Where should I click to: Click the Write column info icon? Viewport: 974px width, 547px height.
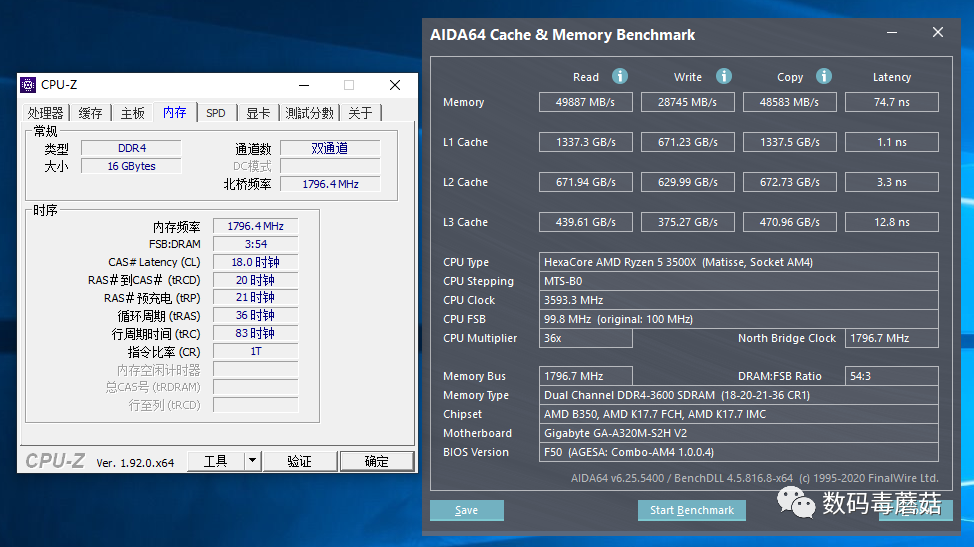(724, 76)
